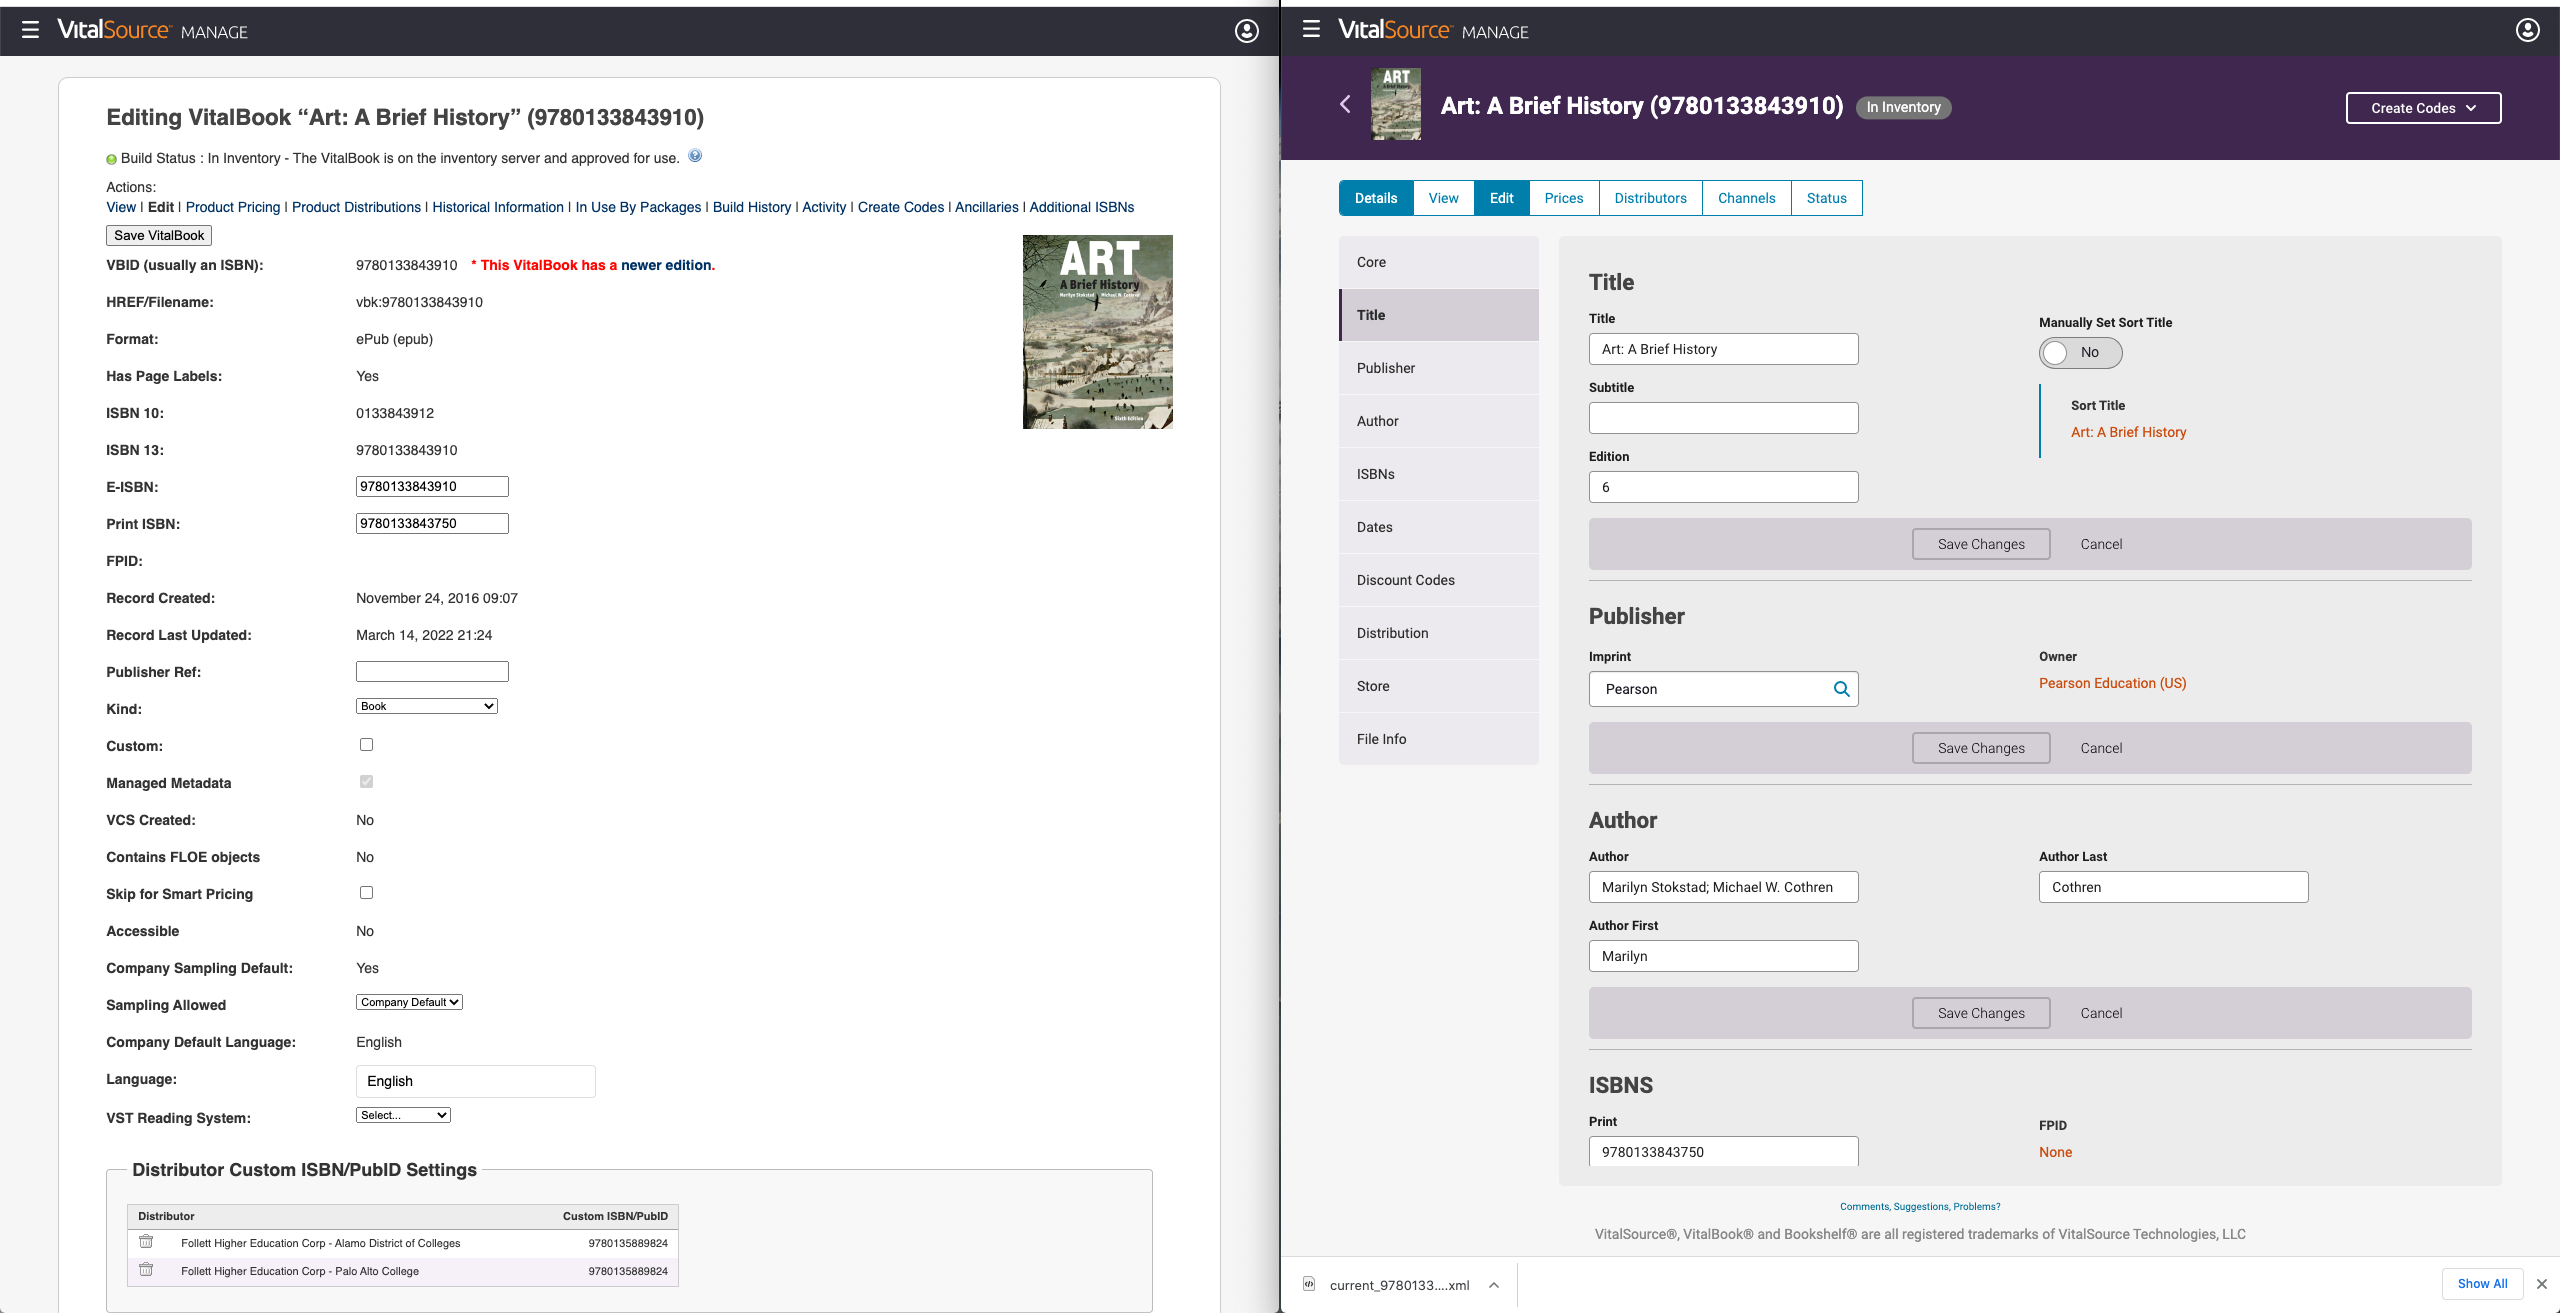The image size is (2560, 1313).
Task: Delete the Palo Alto College distributor row
Action: 146,1270
